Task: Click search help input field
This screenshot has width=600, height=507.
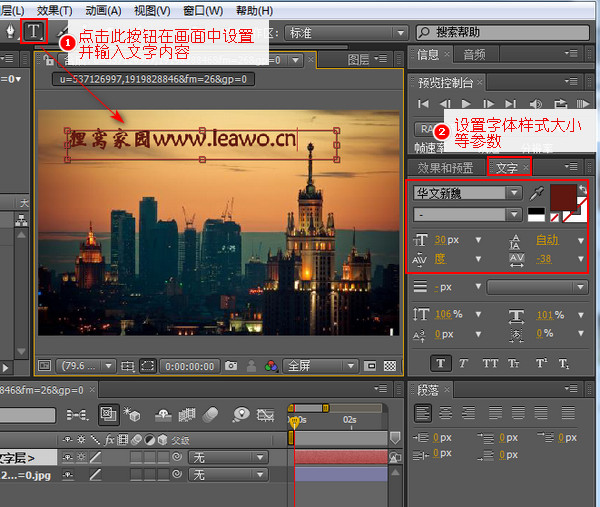Action: click(503, 33)
